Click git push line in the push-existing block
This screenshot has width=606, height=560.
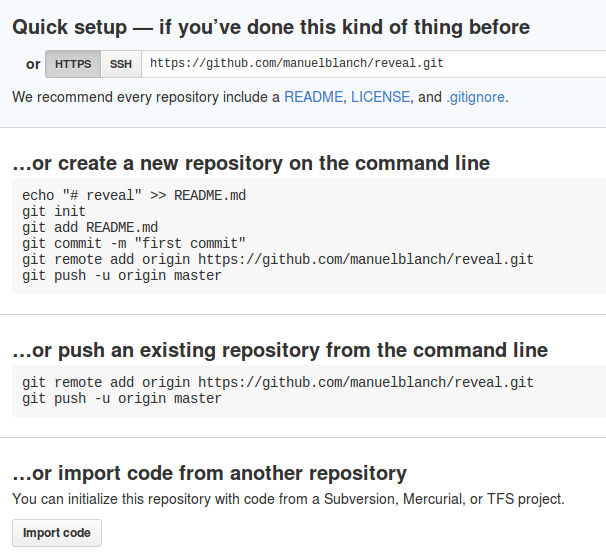(x=122, y=398)
